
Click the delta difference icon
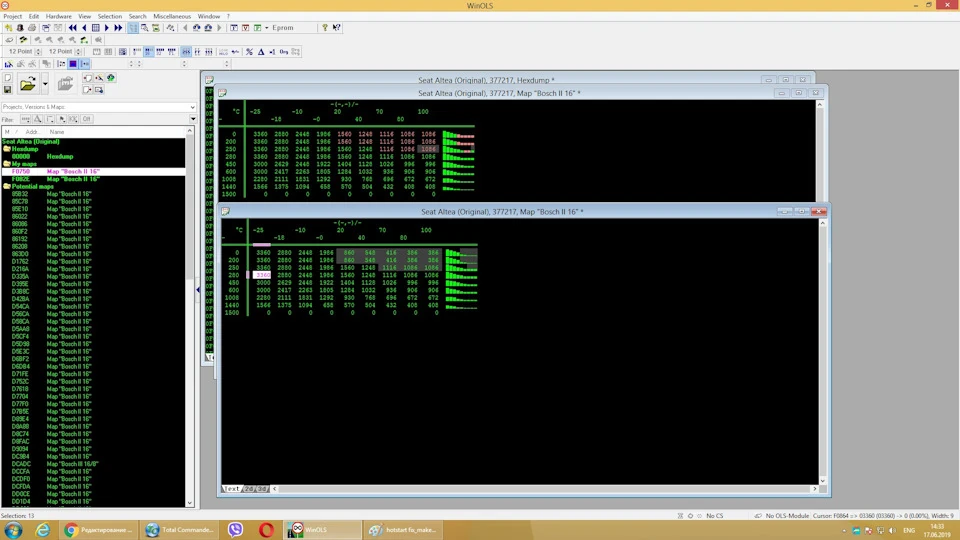(261, 51)
